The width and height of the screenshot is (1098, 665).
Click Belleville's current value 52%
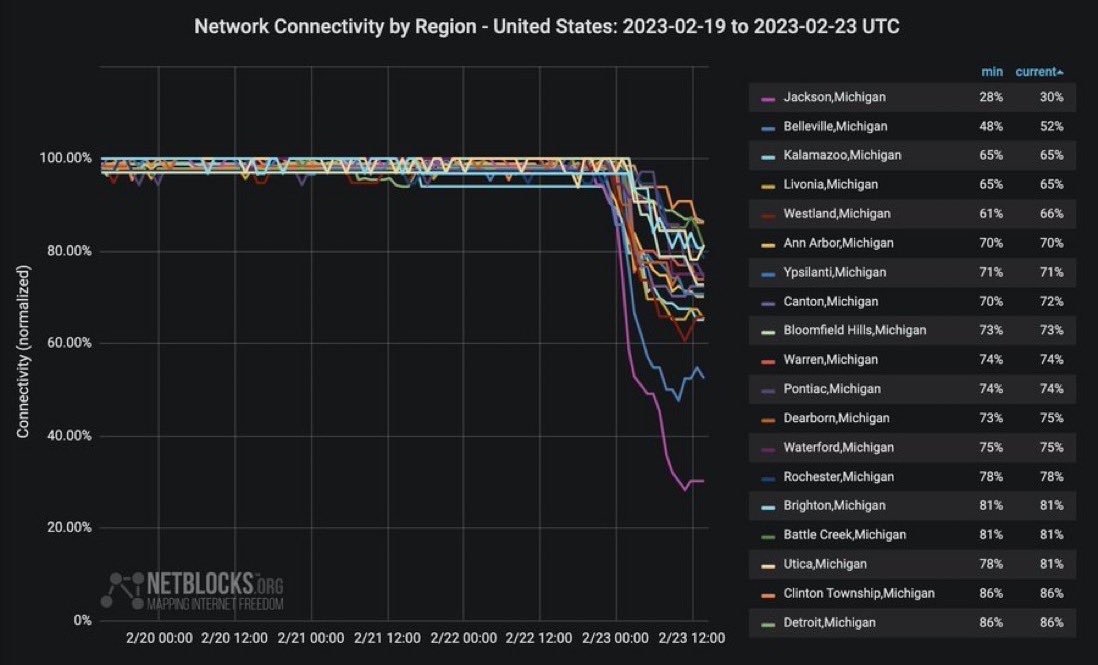point(1052,127)
